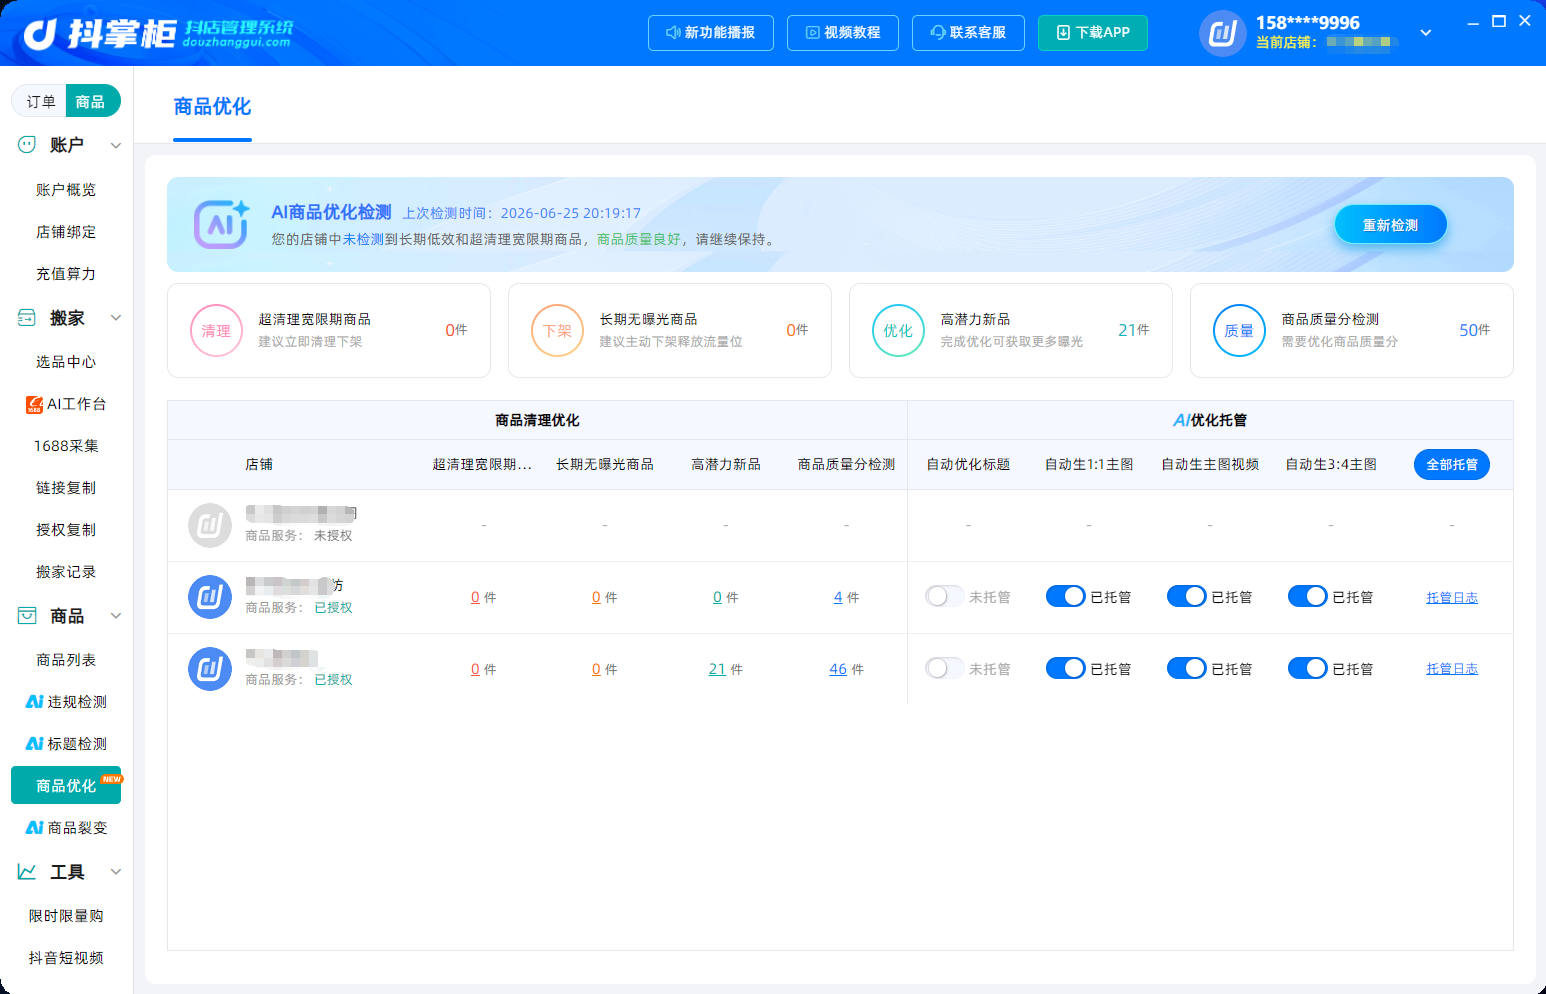This screenshot has width=1546, height=994.
Task: Click the 超清理宽限期… column header
Action: pyautogui.click(x=482, y=464)
